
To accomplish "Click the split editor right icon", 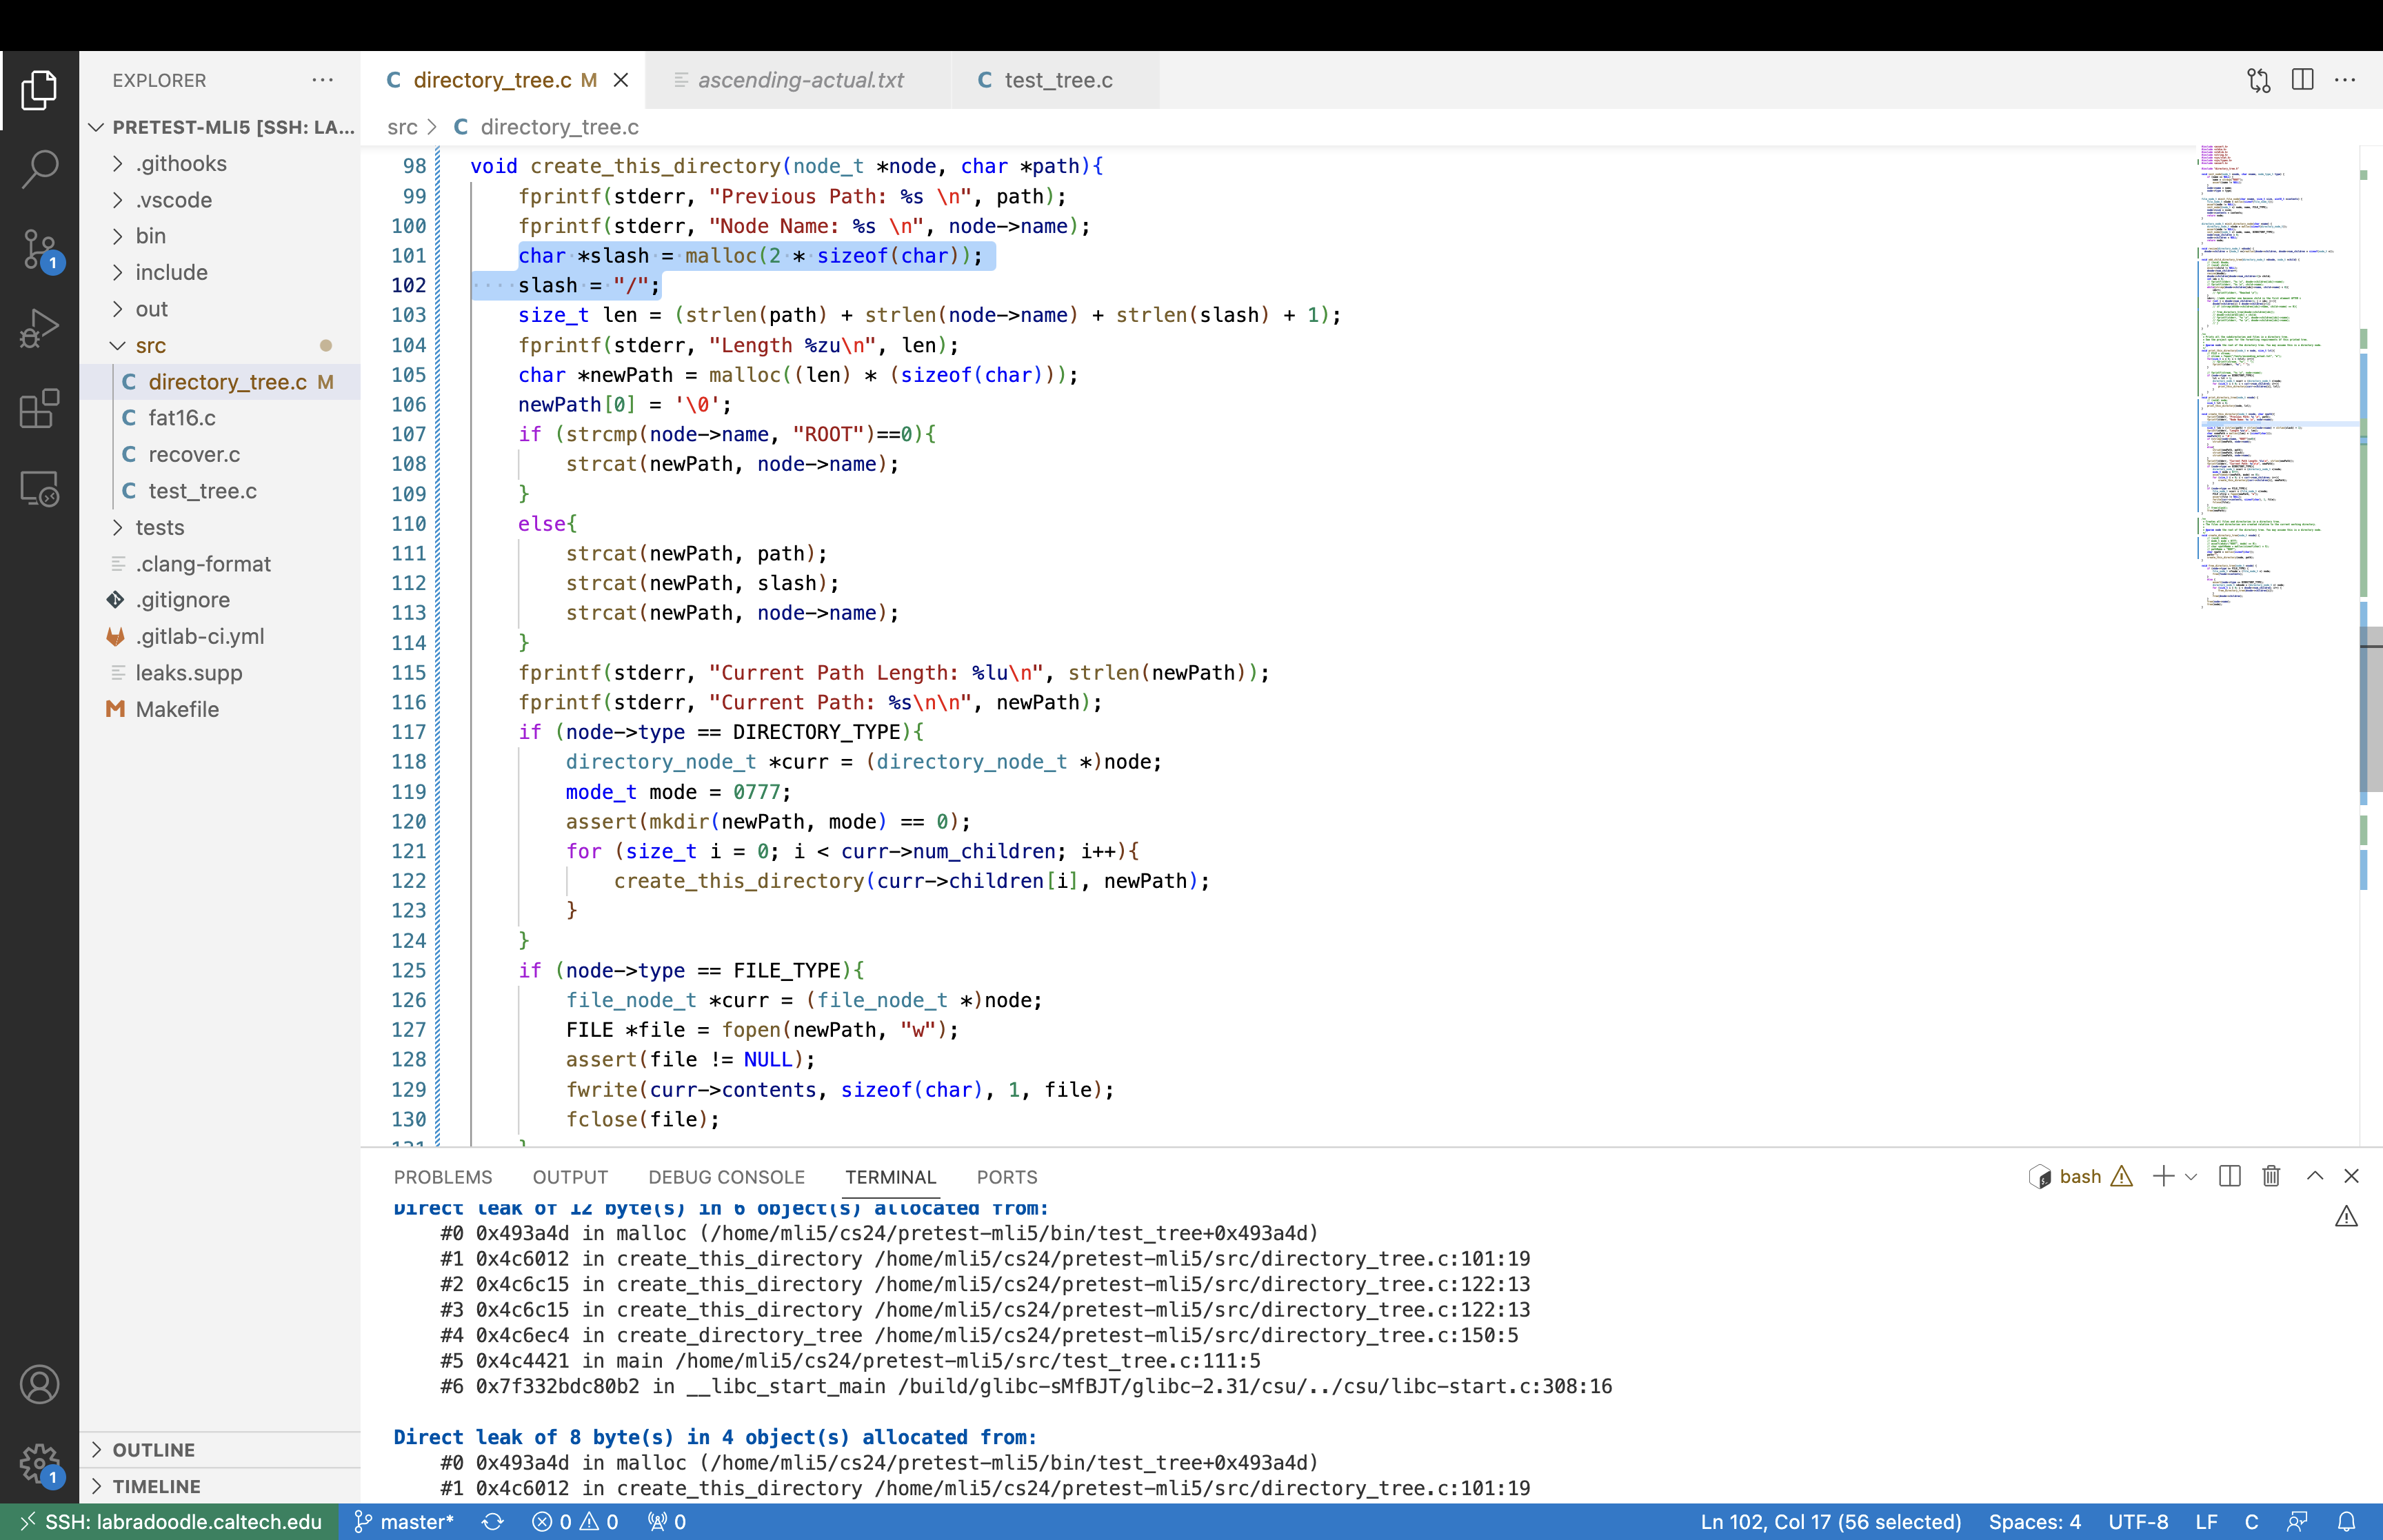I will (2302, 80).
